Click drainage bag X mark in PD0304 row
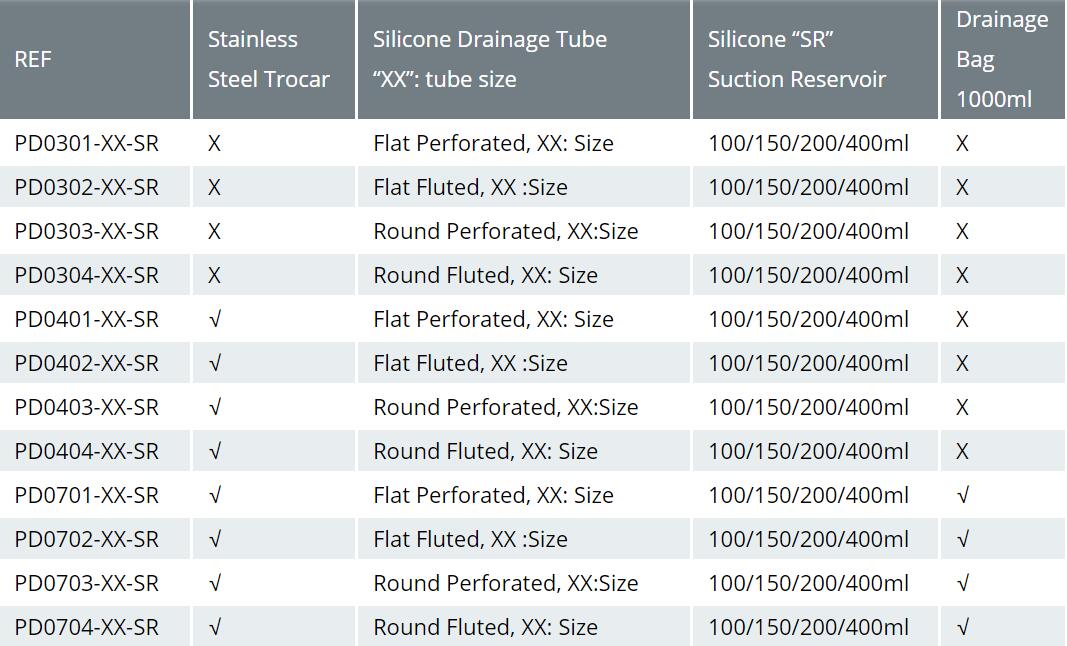The width and height of the screenshot is (1067, 646). [x=962, y=275]
